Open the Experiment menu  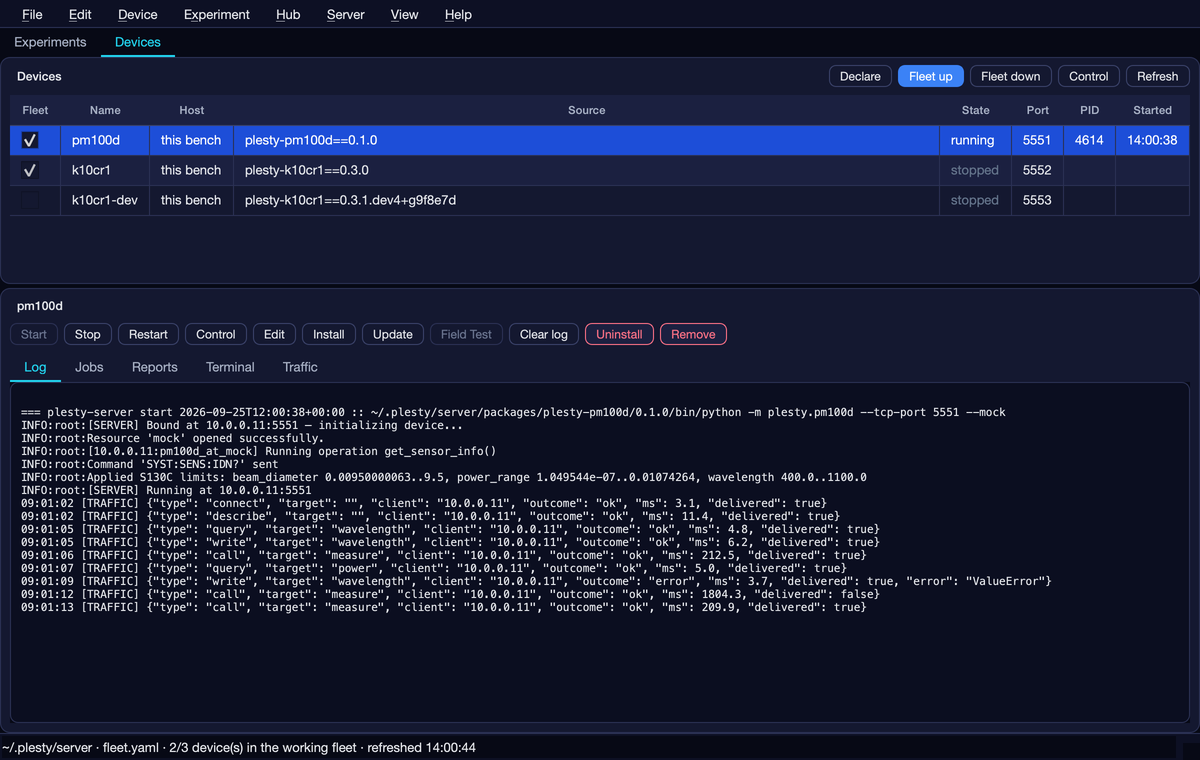point(217,14)
